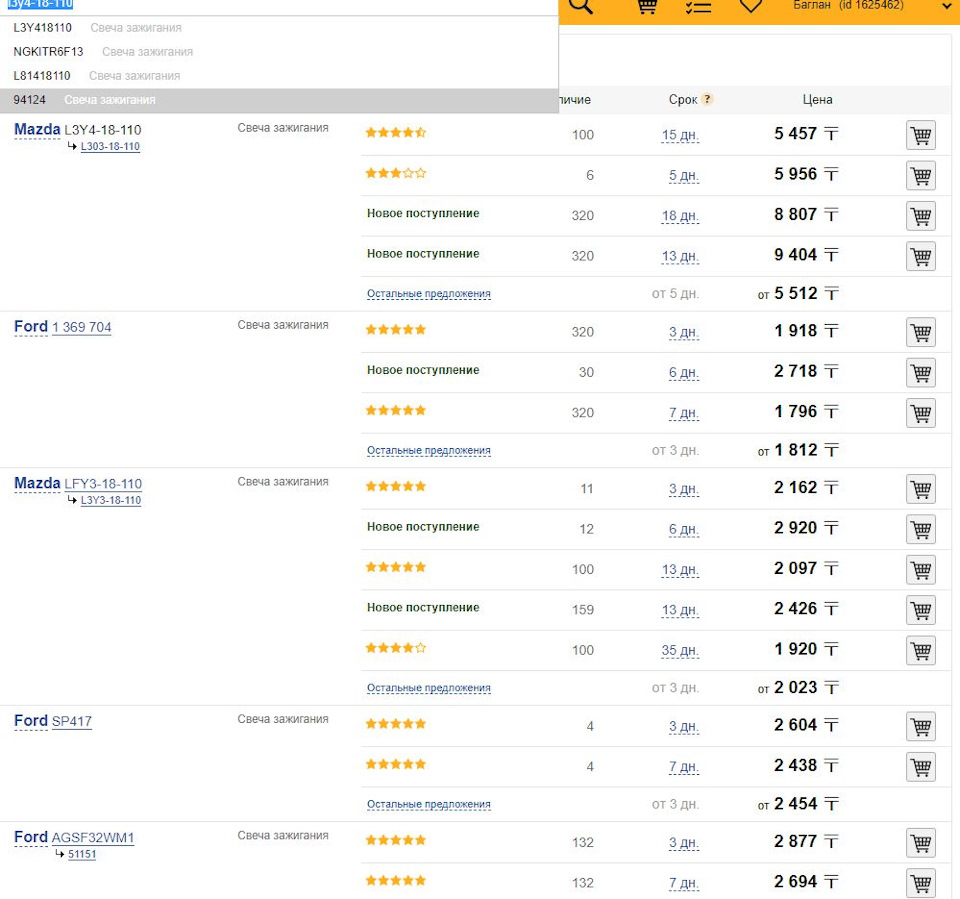The height and width of the screenshot is (899, 960).
Task: Add offer priced 8 807 to cart
Action: point(921,216)
